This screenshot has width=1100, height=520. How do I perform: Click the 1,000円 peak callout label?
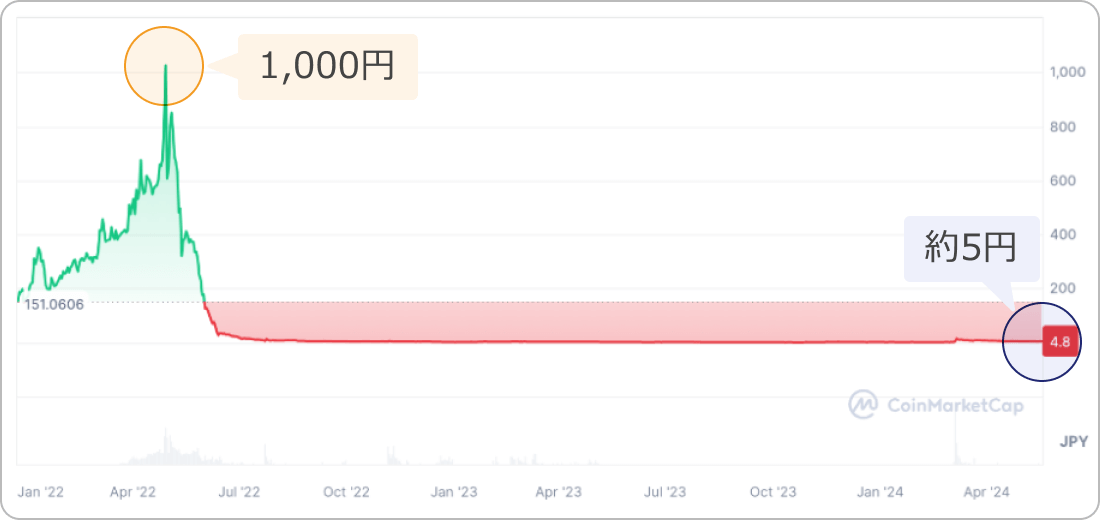(x=328, y=67)
